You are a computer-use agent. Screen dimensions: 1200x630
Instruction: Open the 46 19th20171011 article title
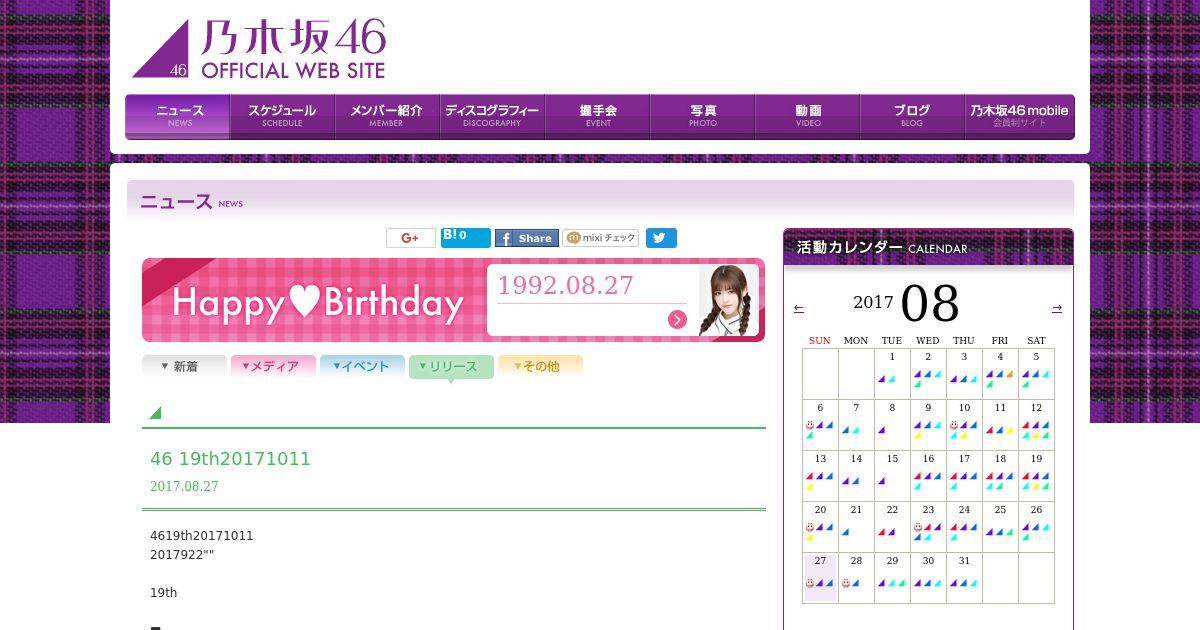click(230, 459)
